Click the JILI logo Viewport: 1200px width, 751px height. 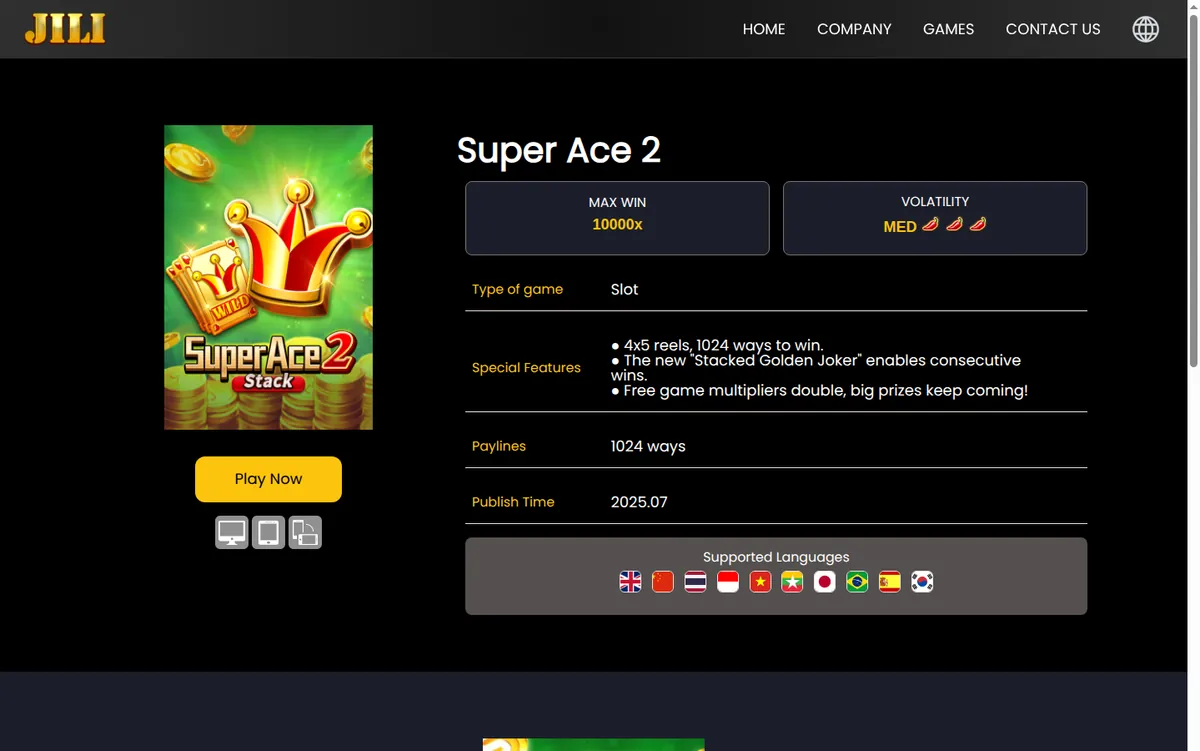65,29
